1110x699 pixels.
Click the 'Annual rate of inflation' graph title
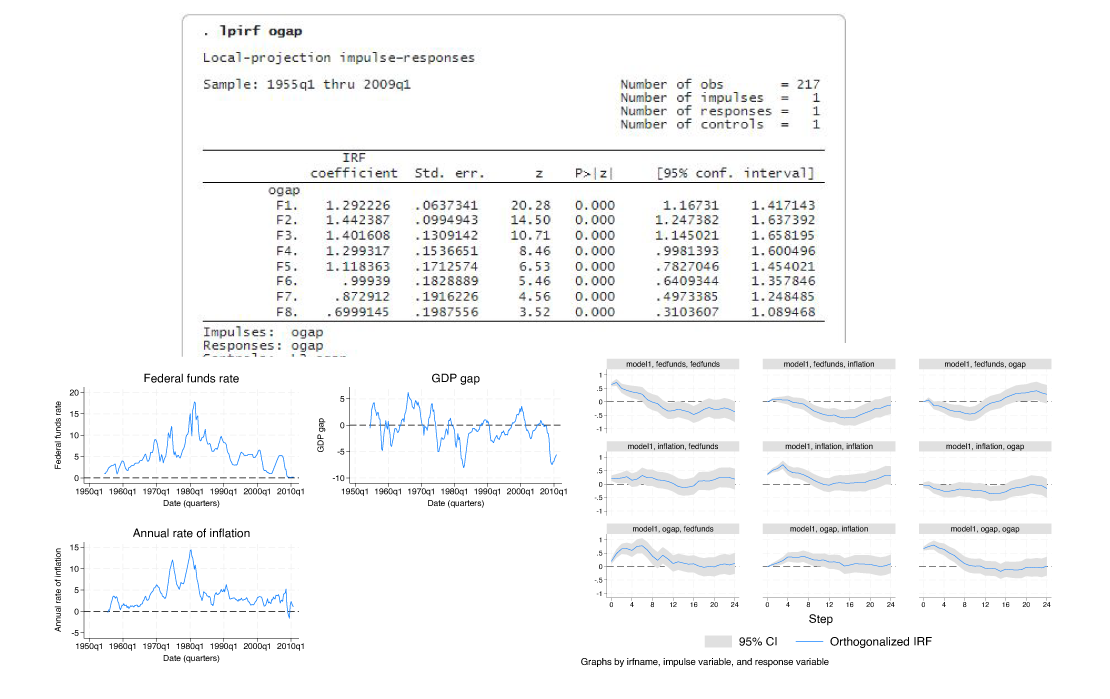191,533
